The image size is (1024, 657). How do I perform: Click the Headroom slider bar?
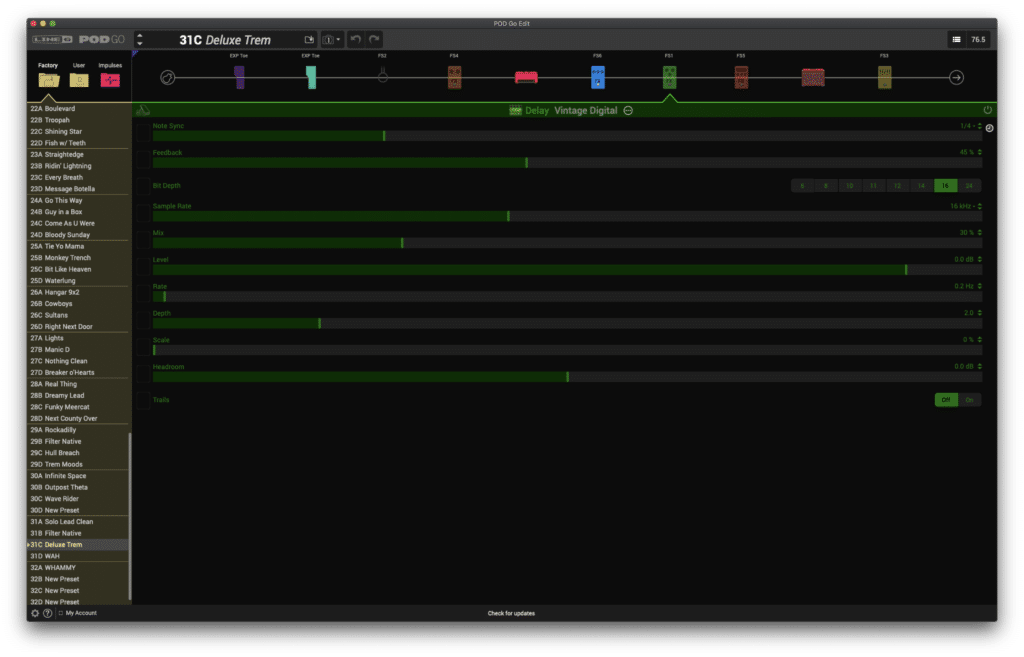[567, 377]
